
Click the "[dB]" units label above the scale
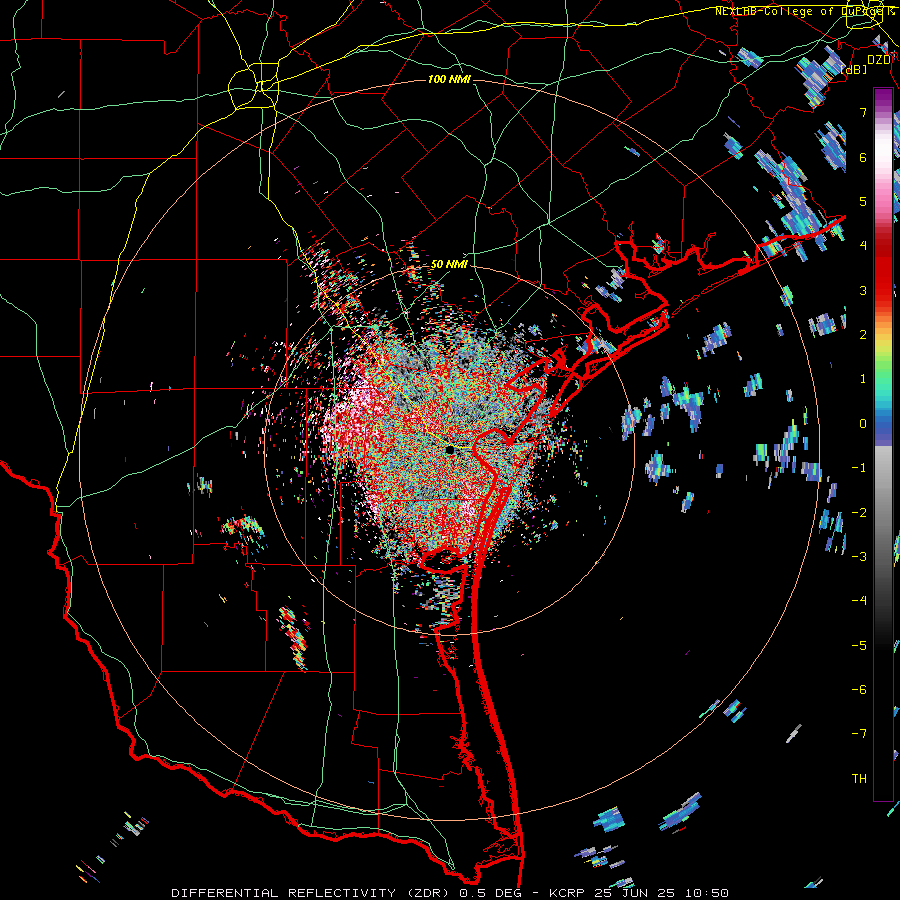point(854,70)
